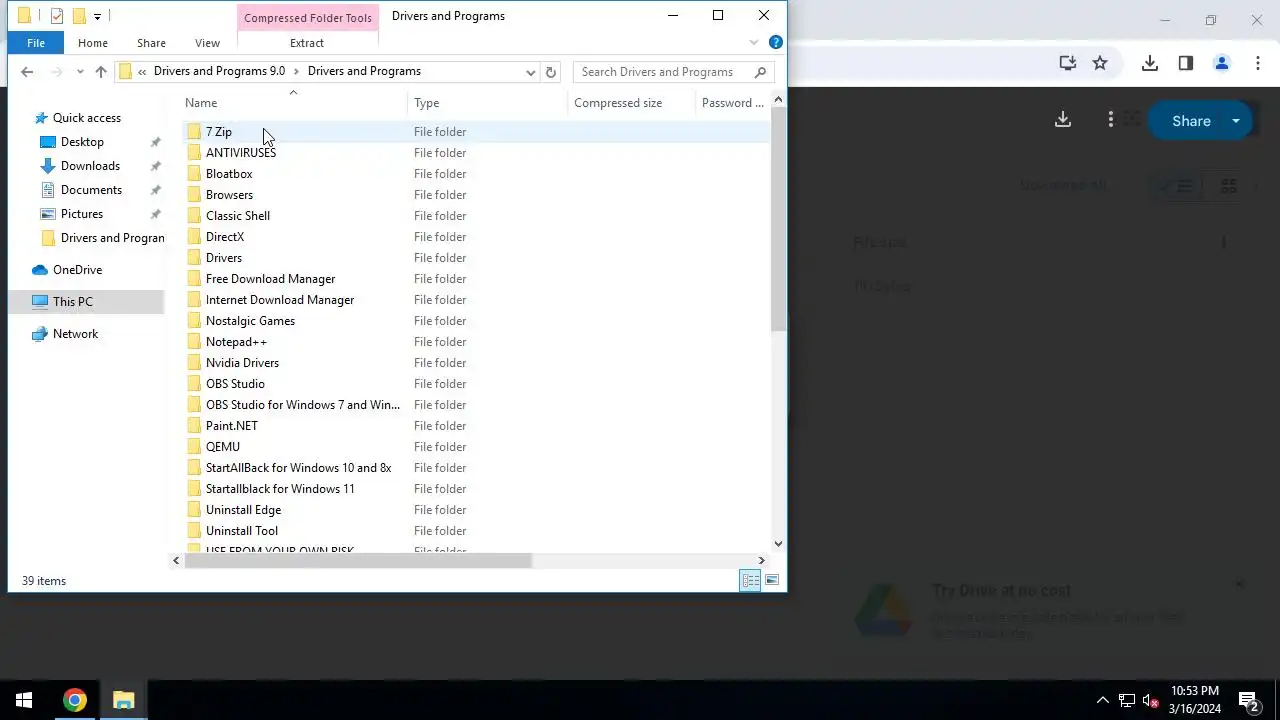Click the search magnifier icon
This screenshot has height=720, width=1280.
[760, 72]
